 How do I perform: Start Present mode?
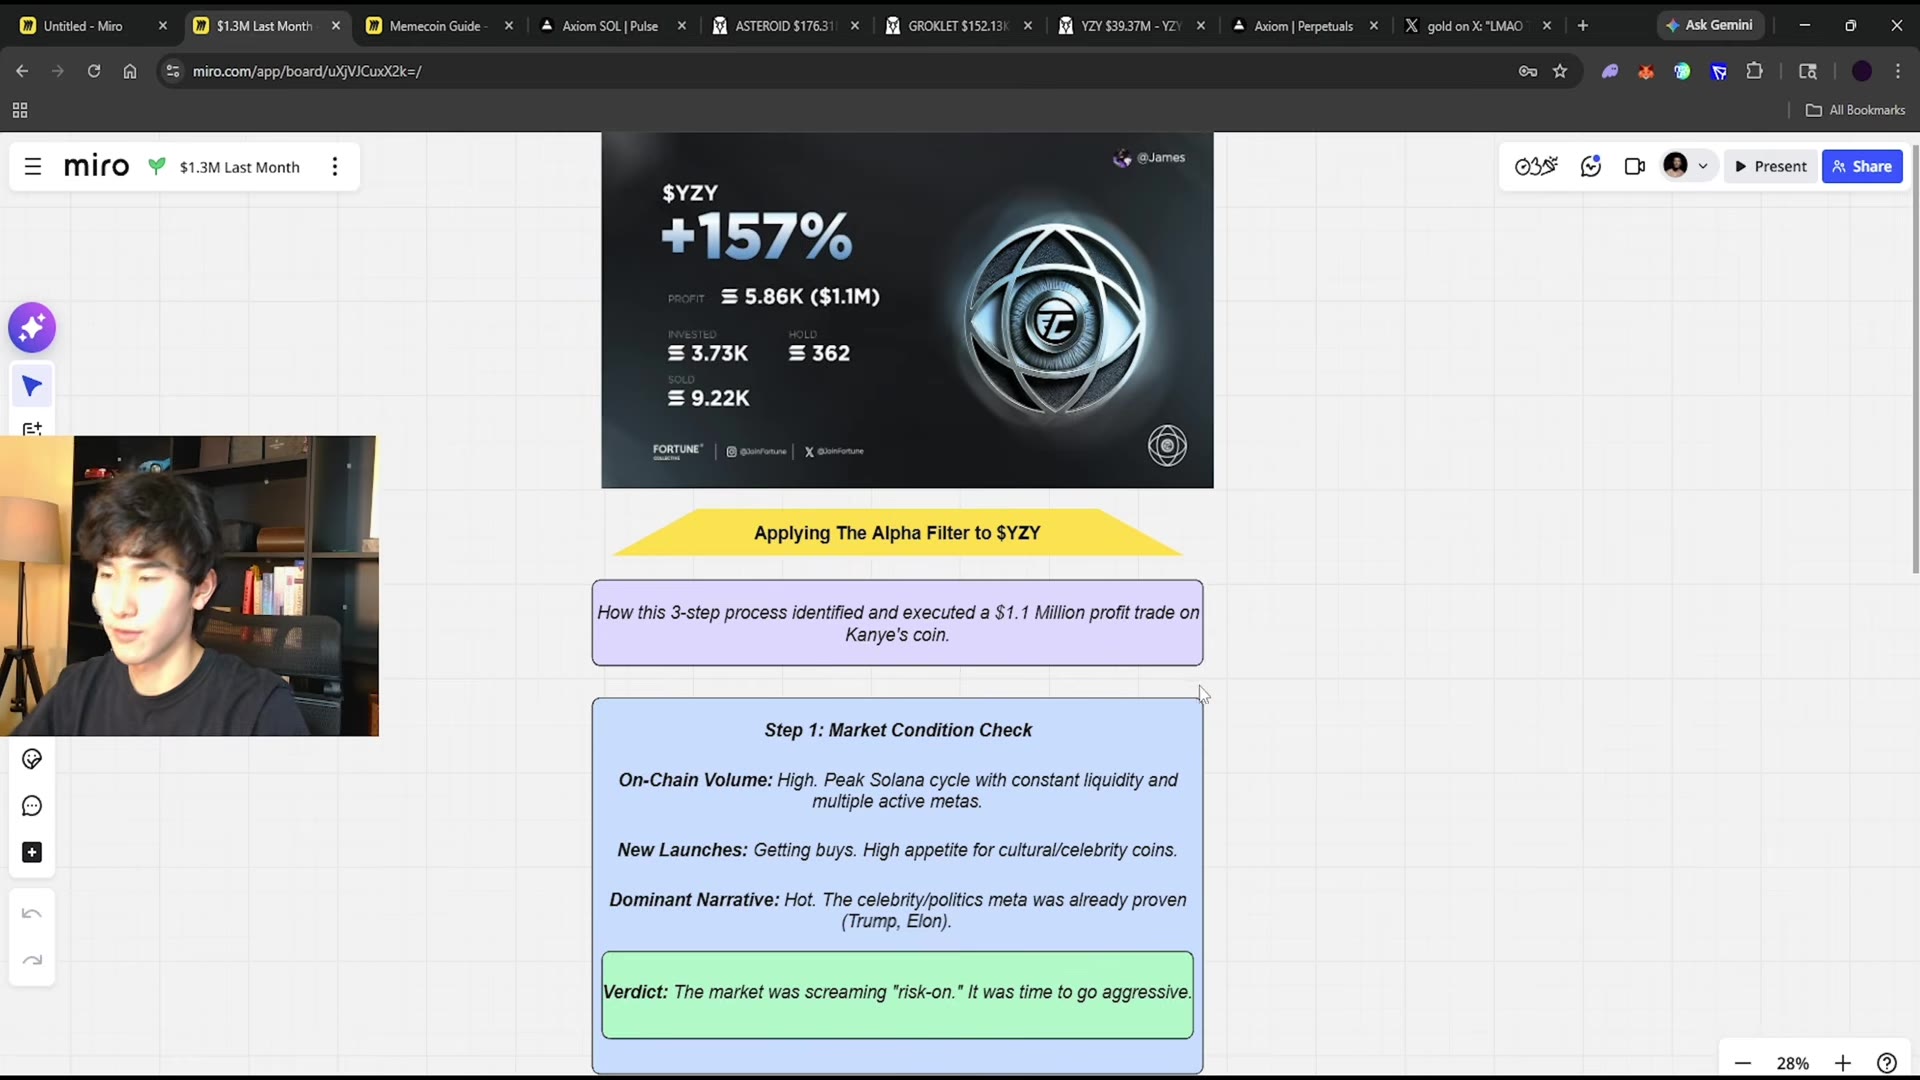(x=1771, y=166)
